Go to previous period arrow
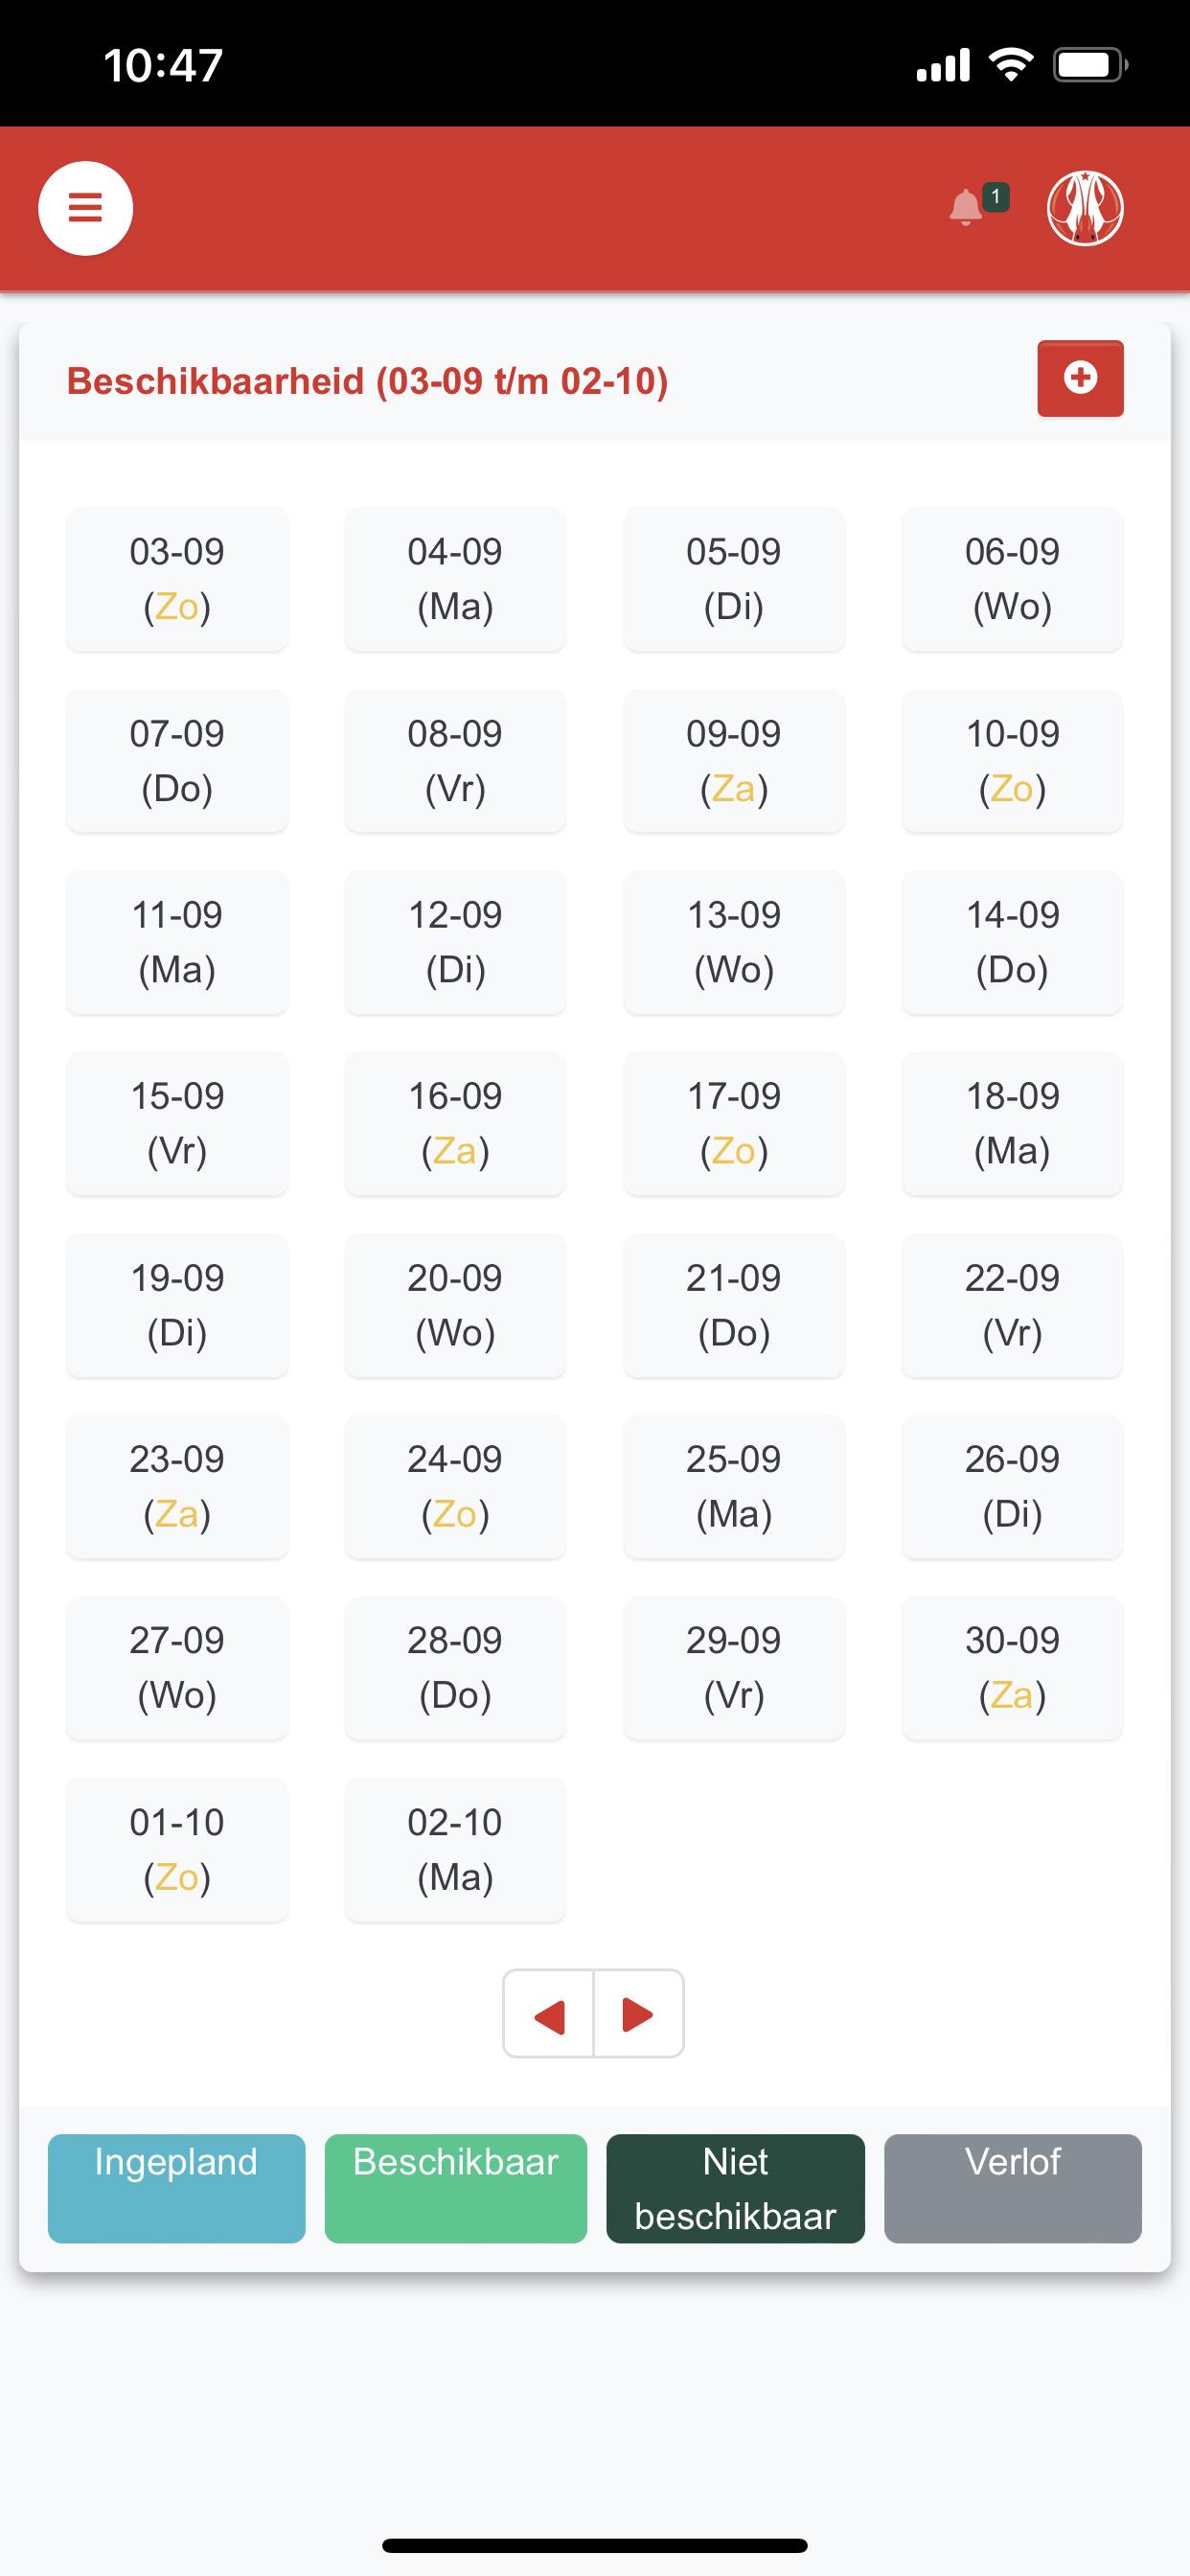 point(549,2014)
